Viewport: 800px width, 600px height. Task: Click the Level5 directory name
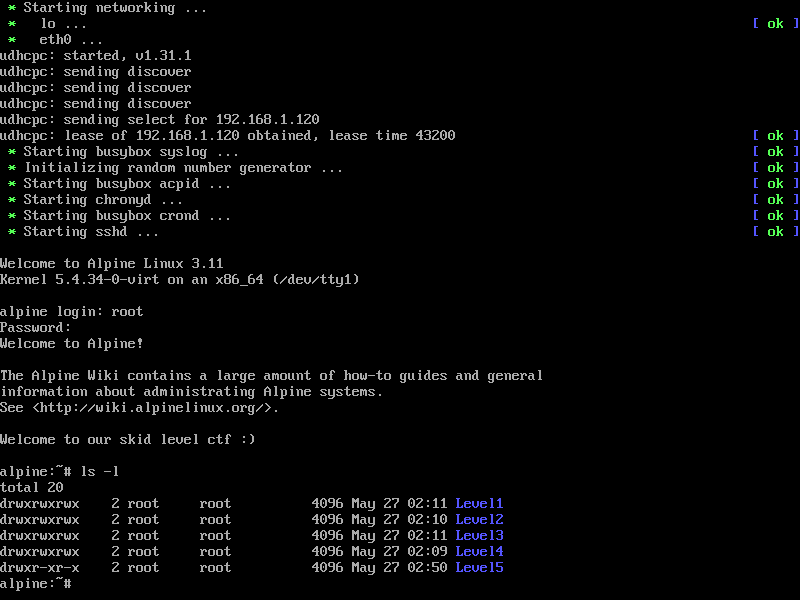(479, 568)
